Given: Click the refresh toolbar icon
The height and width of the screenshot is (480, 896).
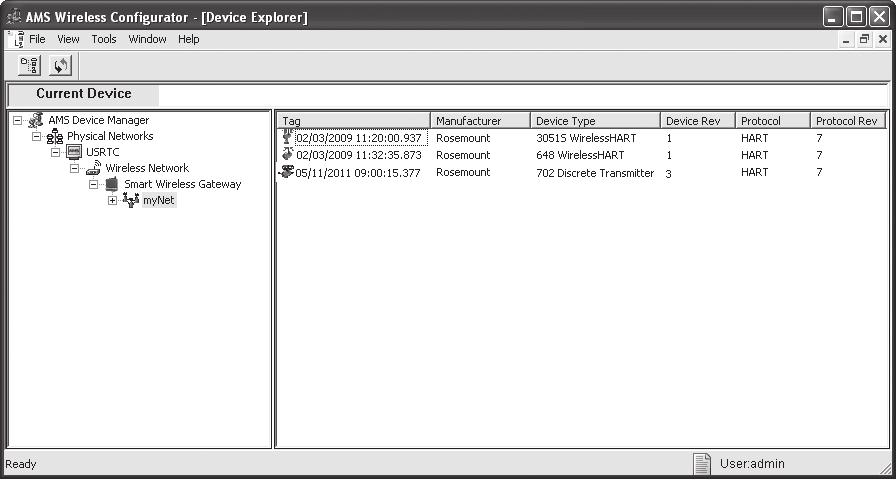Looking at the screenshot, I should pos(60,66).
